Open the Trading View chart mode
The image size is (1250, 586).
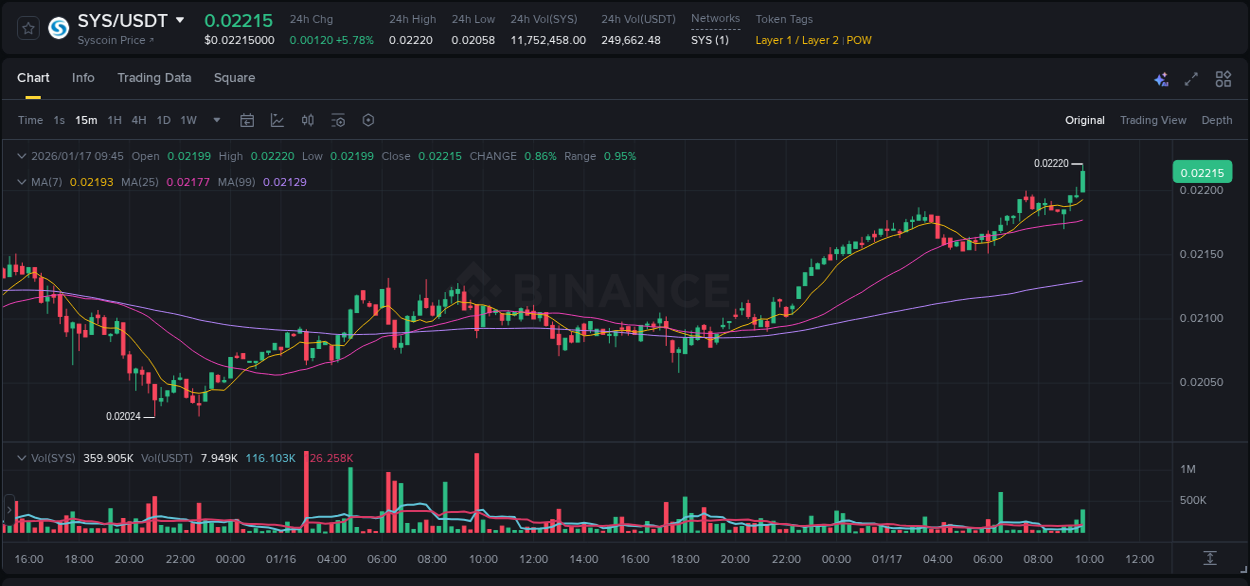point(1153,120)
